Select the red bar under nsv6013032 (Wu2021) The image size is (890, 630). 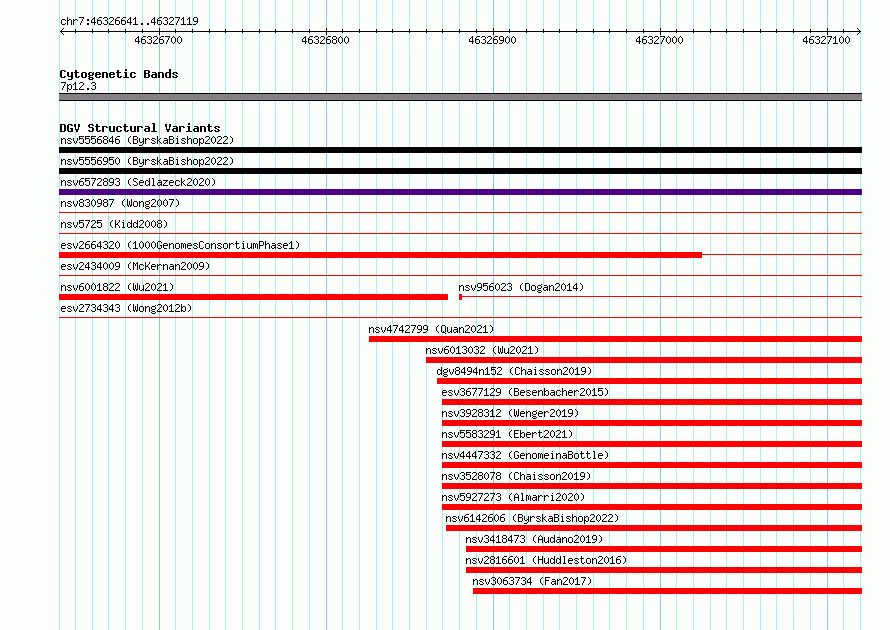(644, 360)
